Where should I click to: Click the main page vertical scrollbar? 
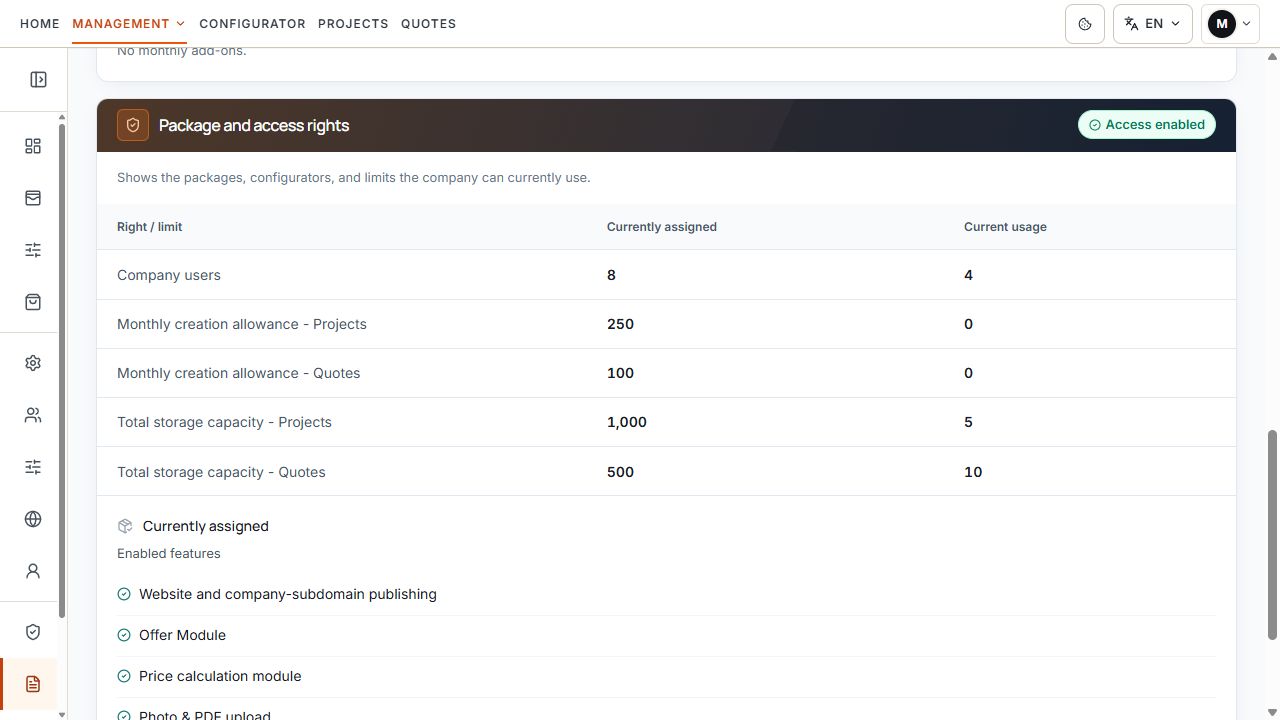pyautogui.click(x=1272, y=535)
